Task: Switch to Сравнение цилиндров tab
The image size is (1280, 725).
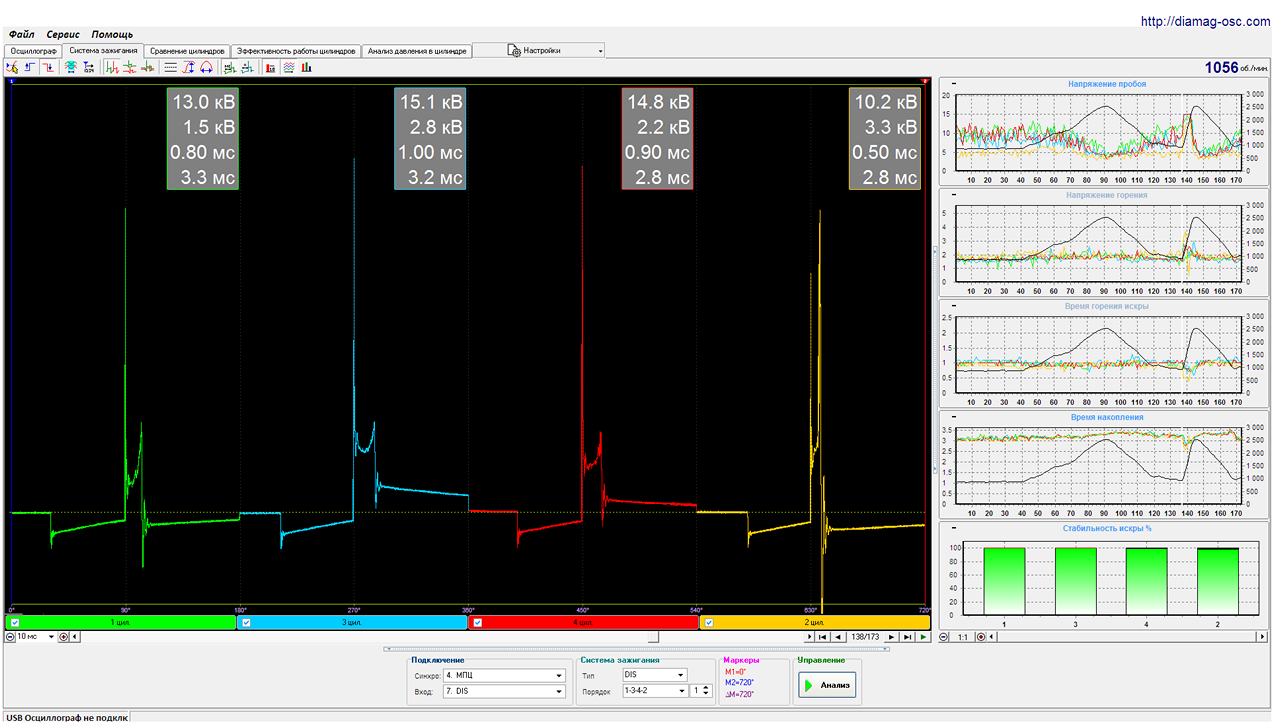Action: click(x=188, y=50)
